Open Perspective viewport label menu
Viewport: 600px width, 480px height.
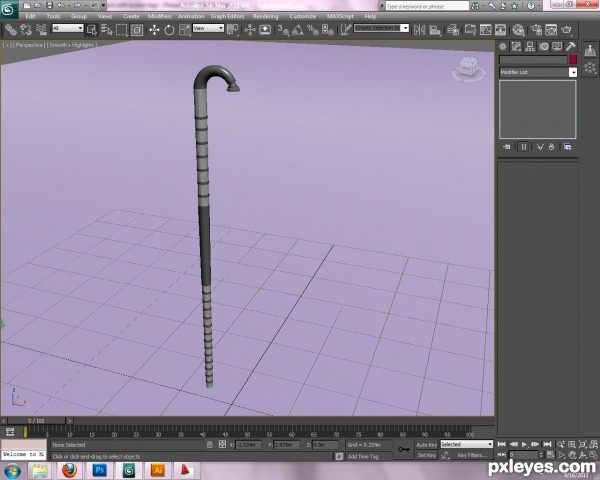pyautogui.click(x=29, y=45)
